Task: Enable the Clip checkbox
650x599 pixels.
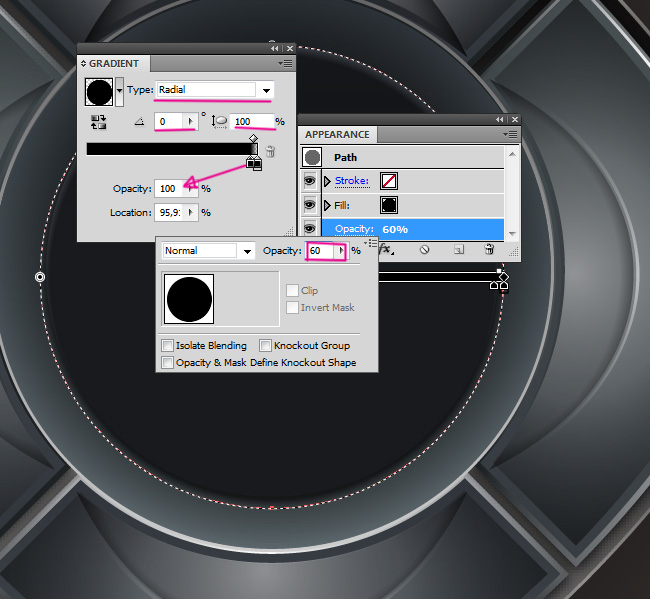Action: [x=292, y=290]
